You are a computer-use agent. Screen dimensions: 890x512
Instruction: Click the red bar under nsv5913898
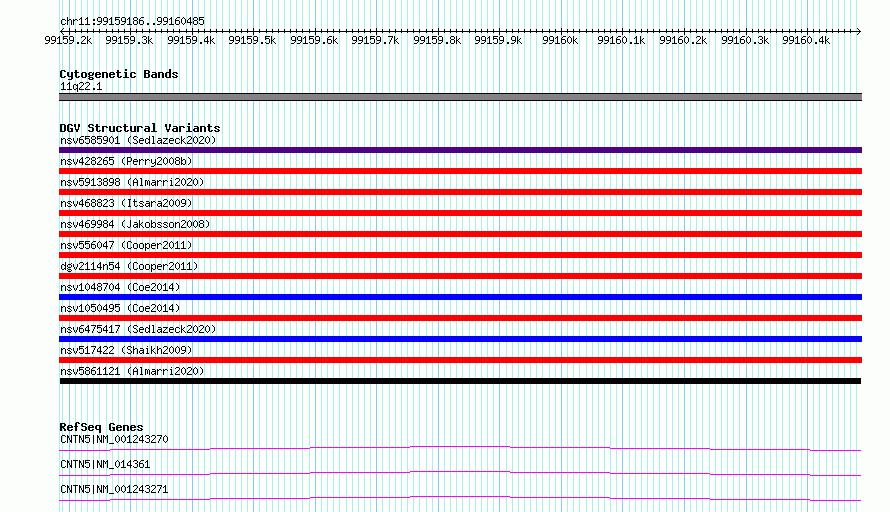click(460, 192)
